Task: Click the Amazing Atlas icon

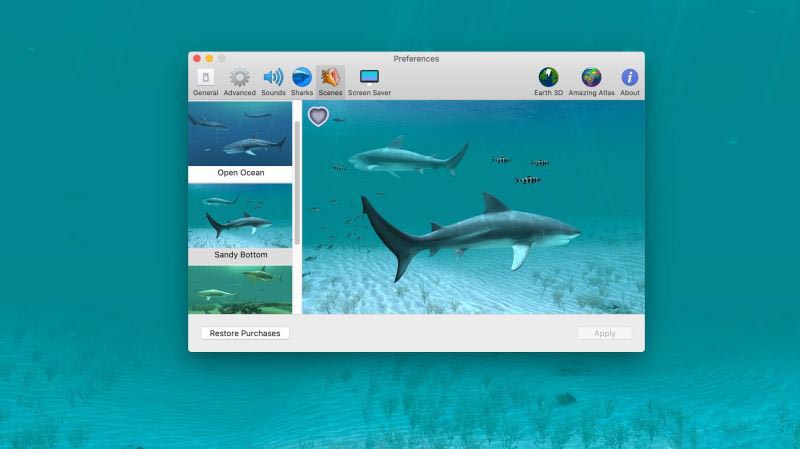Action: (591, 82)
